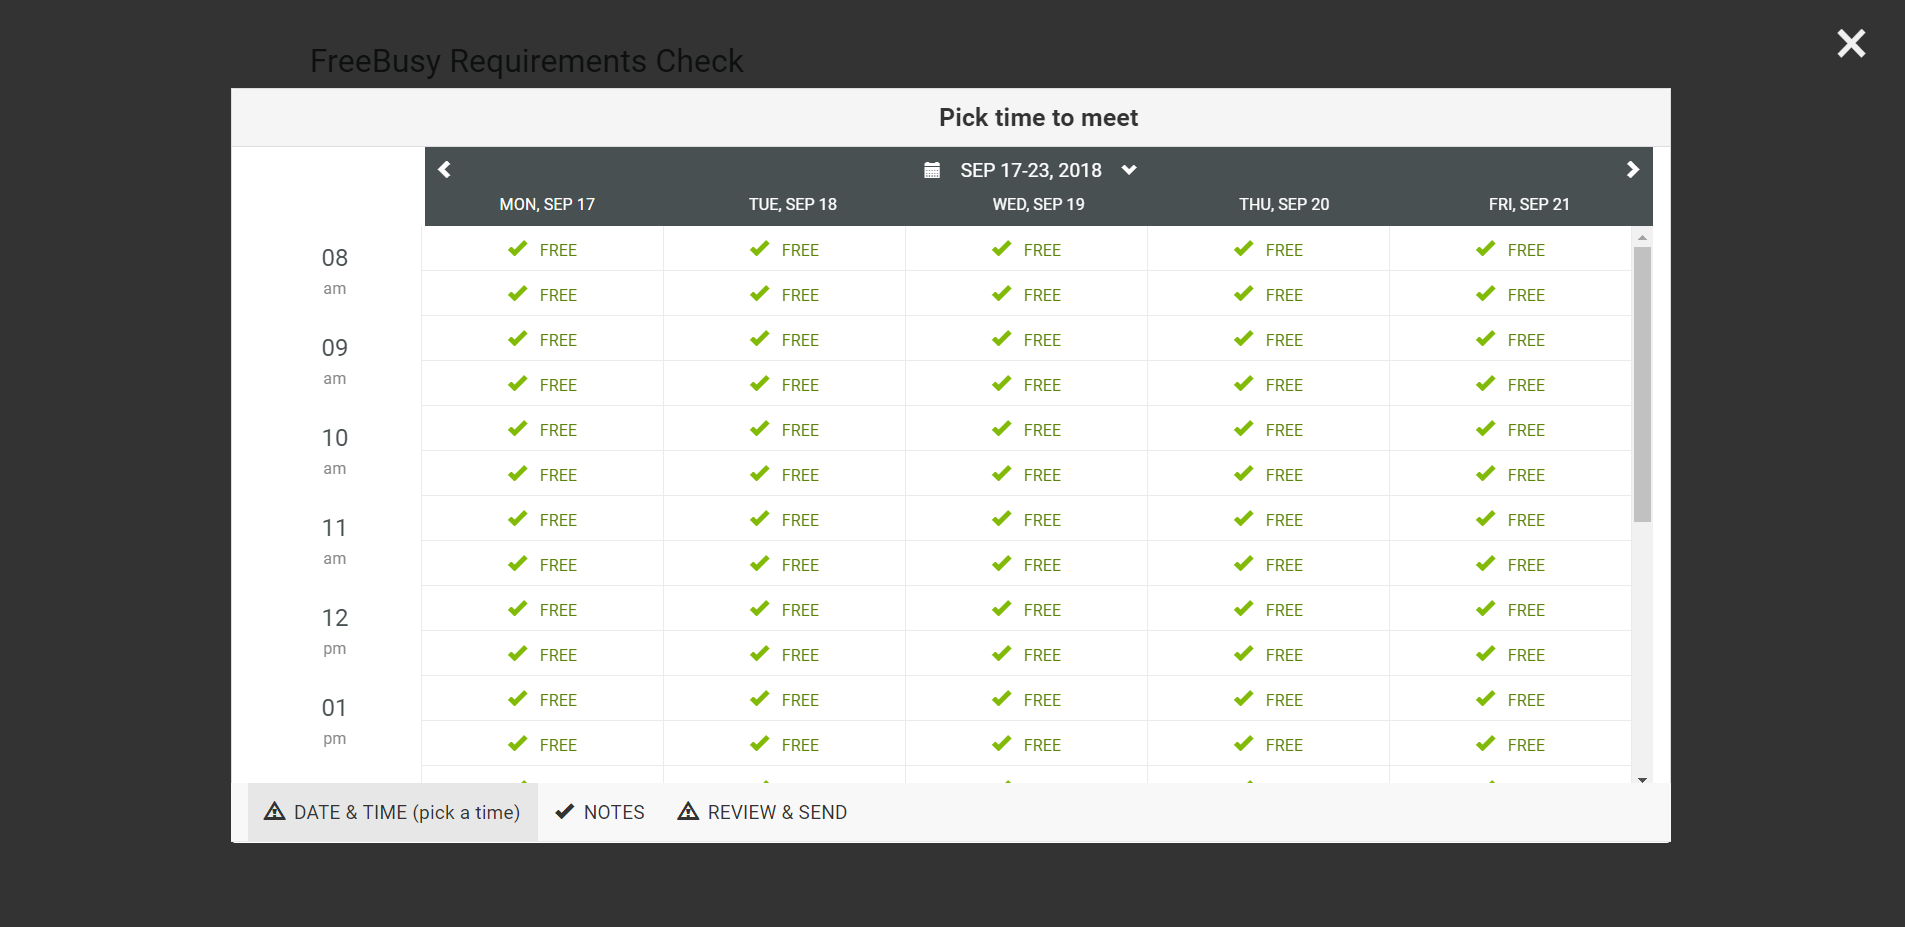Click green checkmark in Friday 1pm slot
Viewport: 1905px width, 927px height.
click(x=1485, y=699)
